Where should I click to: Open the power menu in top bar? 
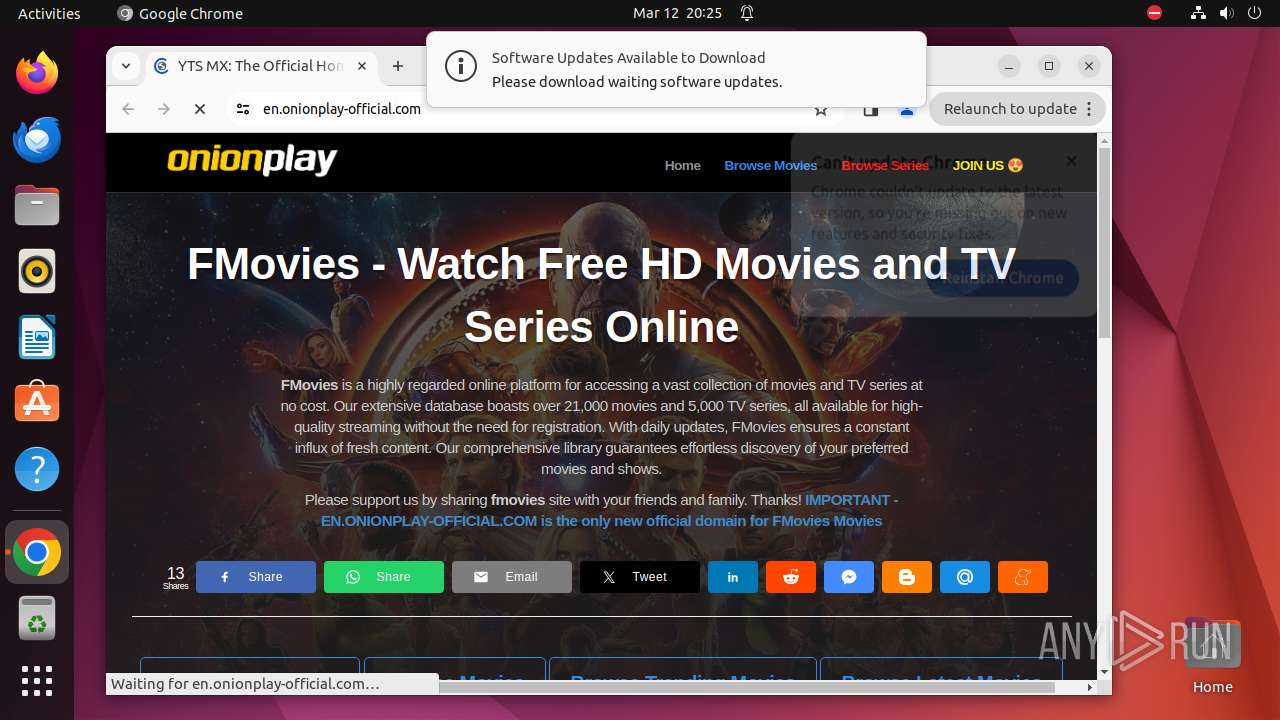[1255, 13]
